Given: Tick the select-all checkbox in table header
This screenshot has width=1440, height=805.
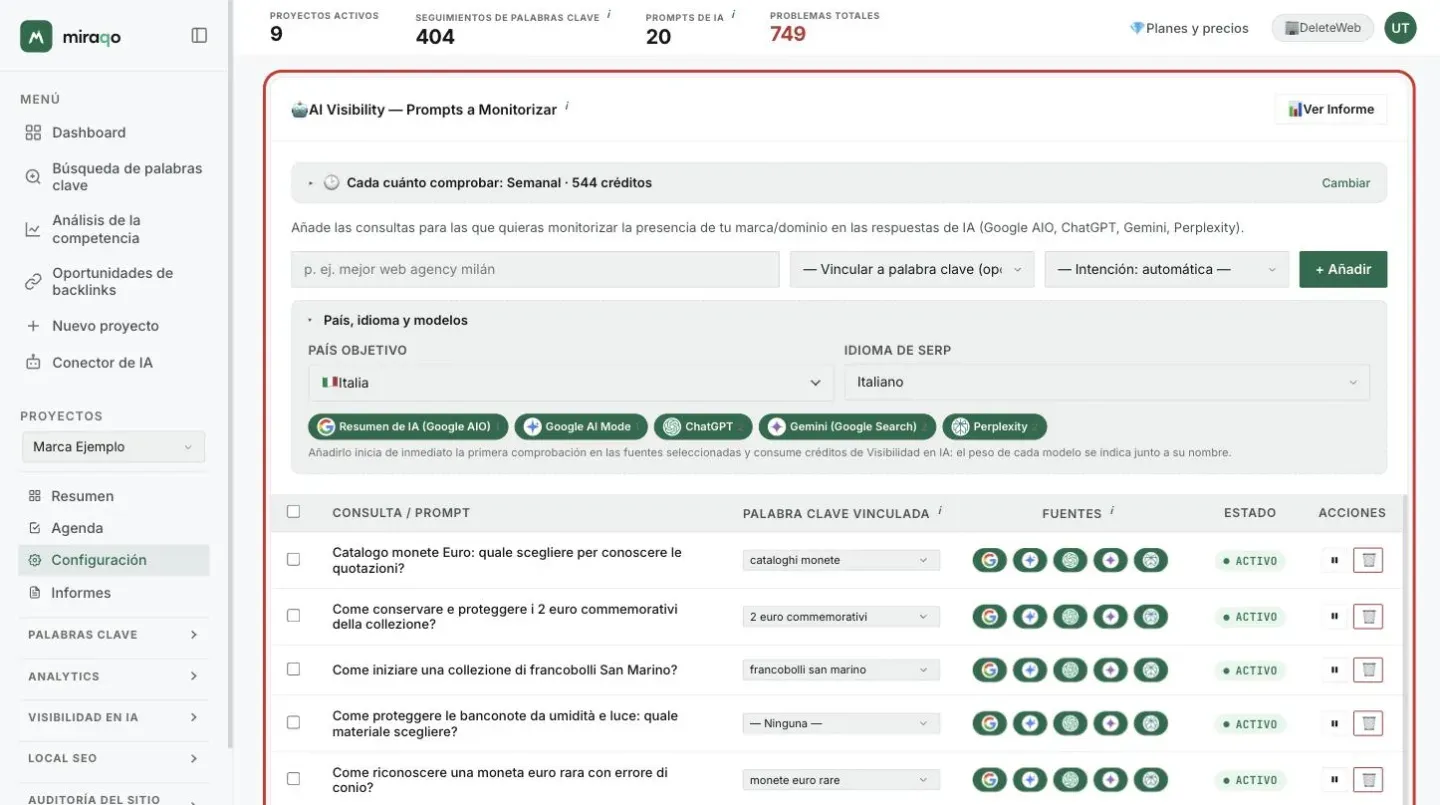Looking at the screenshot, I should point(293,512).
